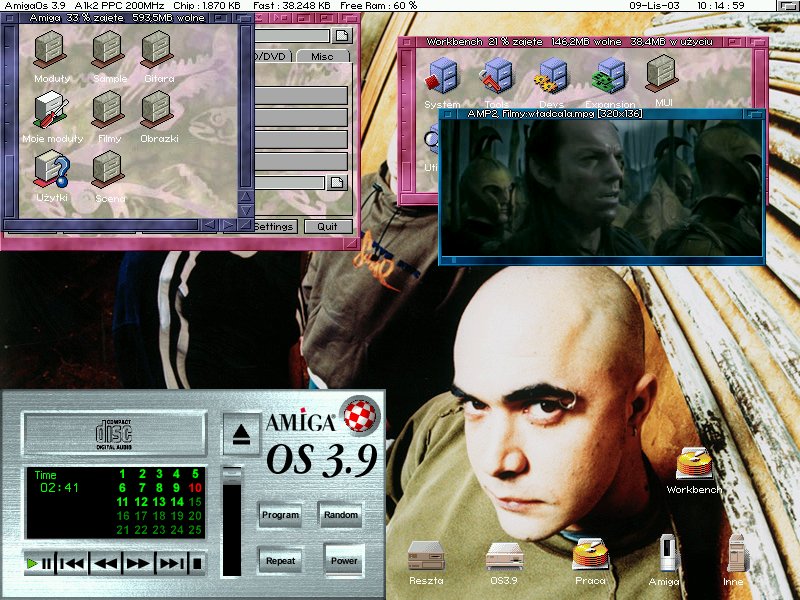Skip to the previous CD track
This screenshot has width=800, height=600.
pyautogui.click(x=71, y=563)
